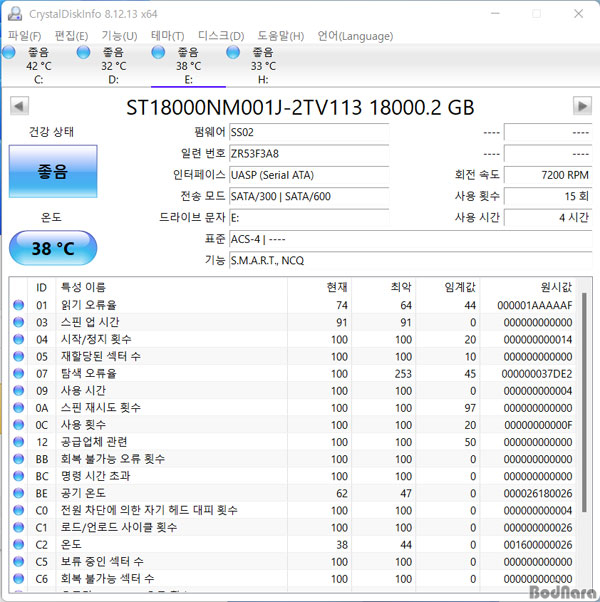
Task: Click the features field S.M.A.R.T., NCQ
Action: click(411, 261)
